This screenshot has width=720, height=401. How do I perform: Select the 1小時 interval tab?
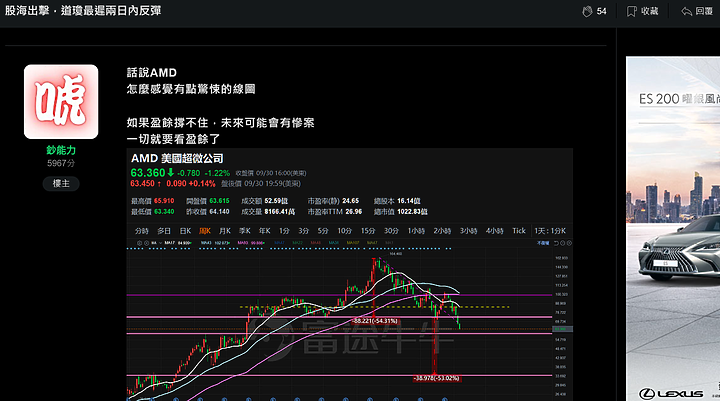pos(416,231)
